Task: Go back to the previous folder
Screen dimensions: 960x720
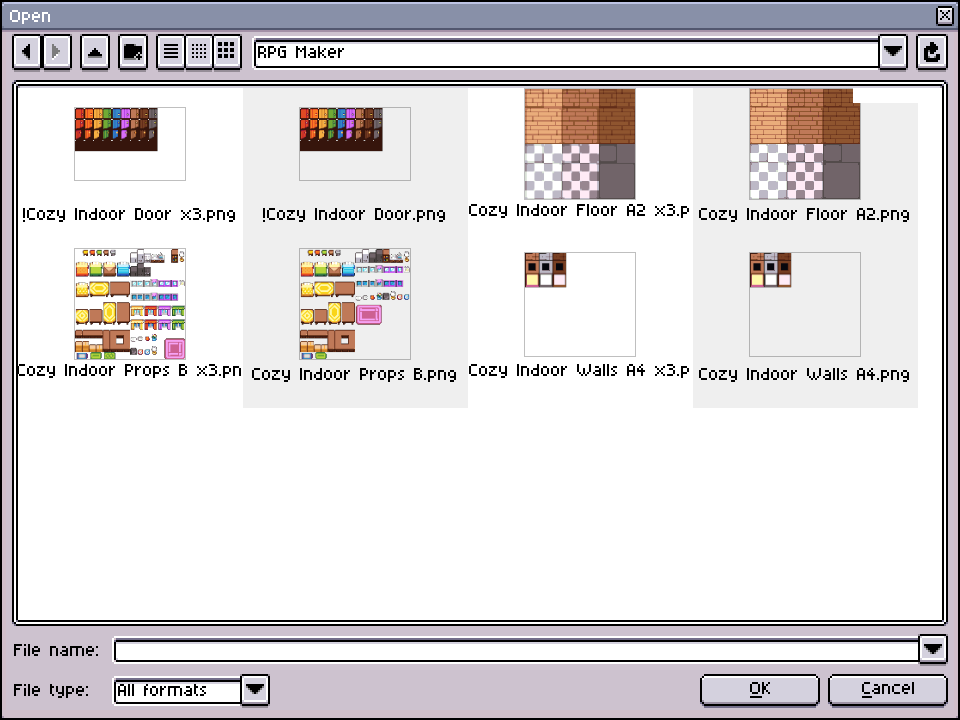Action: coord(27,52)
